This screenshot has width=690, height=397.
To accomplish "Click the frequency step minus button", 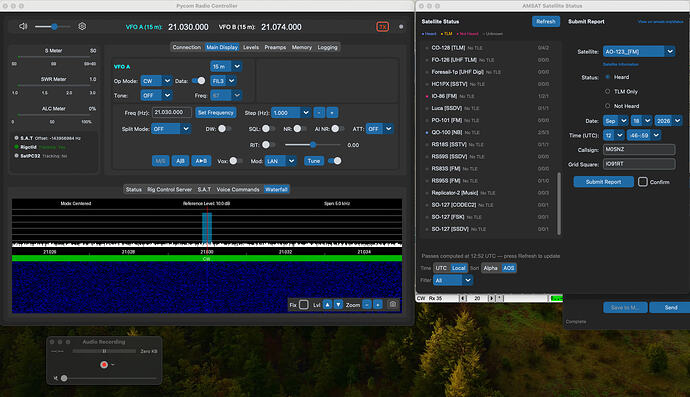I will [319, 113].
